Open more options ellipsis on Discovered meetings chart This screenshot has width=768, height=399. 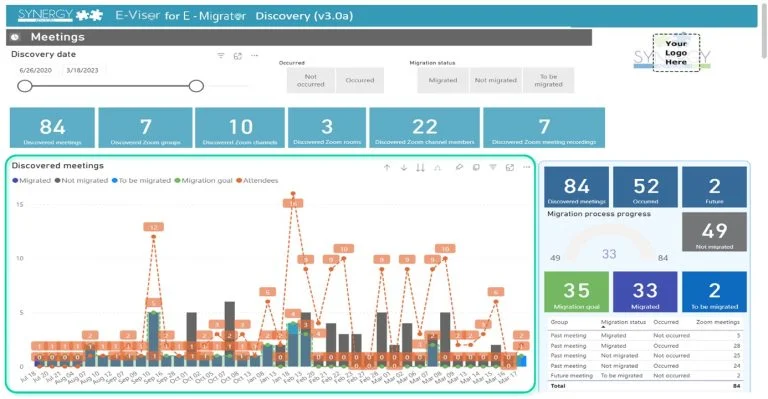click(x=527, y=167)
